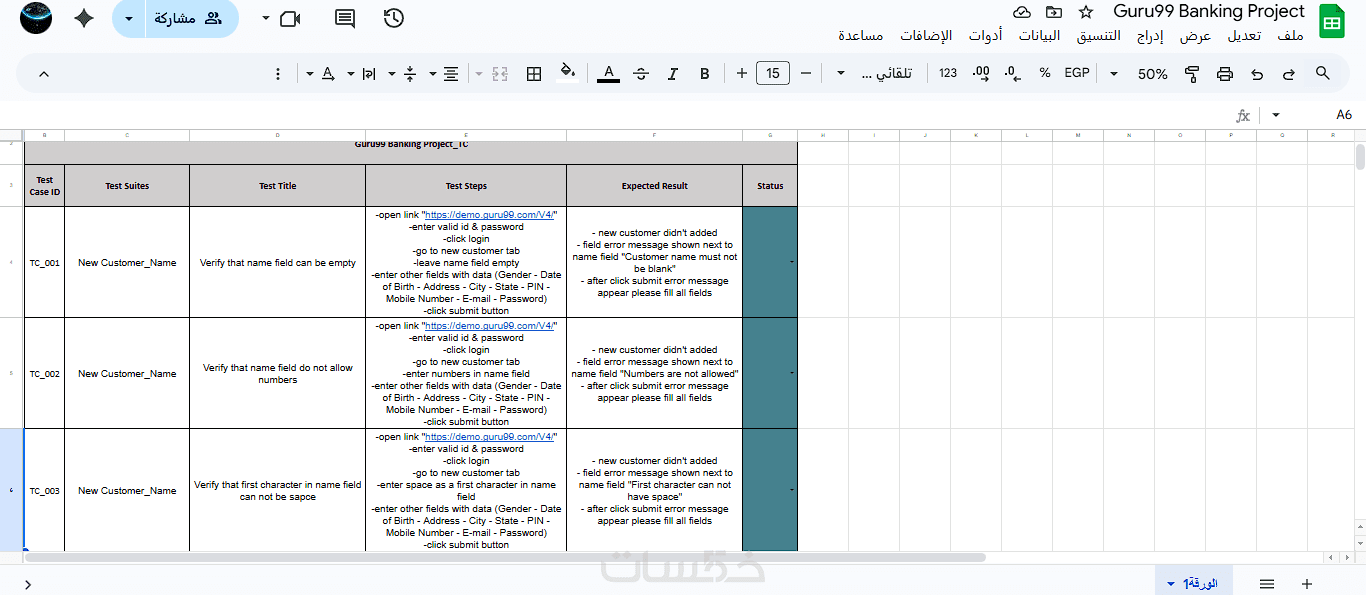Open the إدراج menu
1366x595 pixels.
pyautogui.click(x=1152, y=36)
